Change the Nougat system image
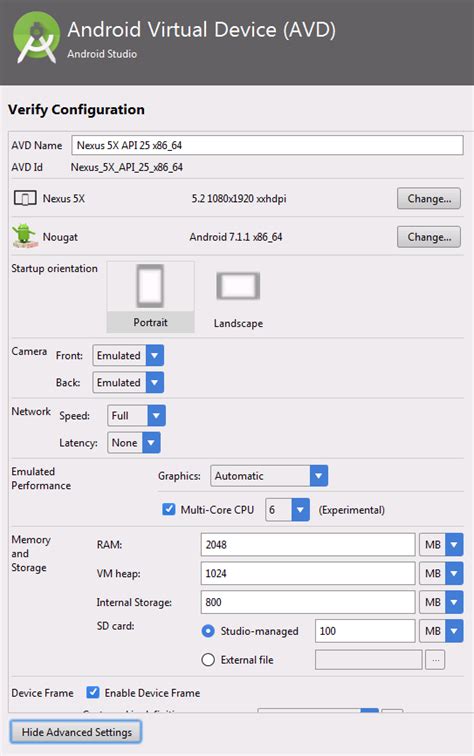Image resolution: width=474 pixels, height=756 pixels. [x=429, y=237]
